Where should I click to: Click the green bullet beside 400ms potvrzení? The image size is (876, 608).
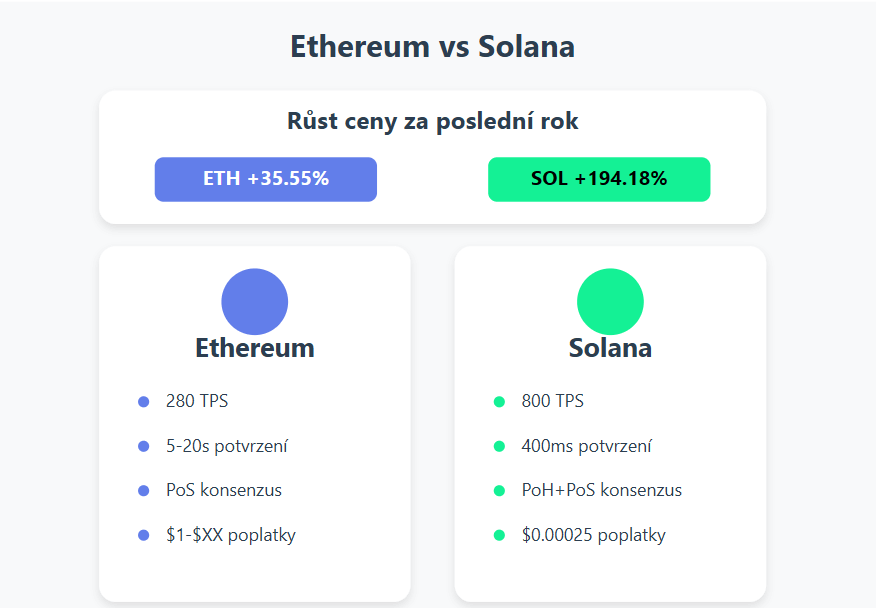coord(499,446)
